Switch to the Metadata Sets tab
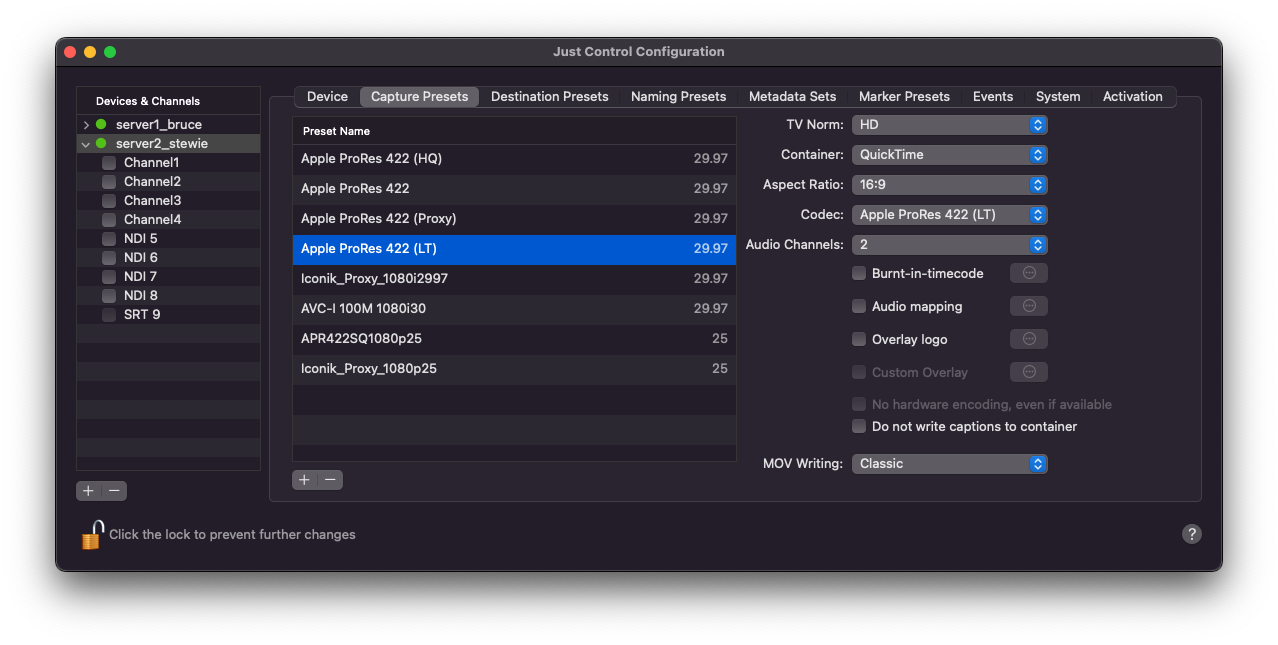Screen dimensions: 1278x645 (x=792, y=97)
